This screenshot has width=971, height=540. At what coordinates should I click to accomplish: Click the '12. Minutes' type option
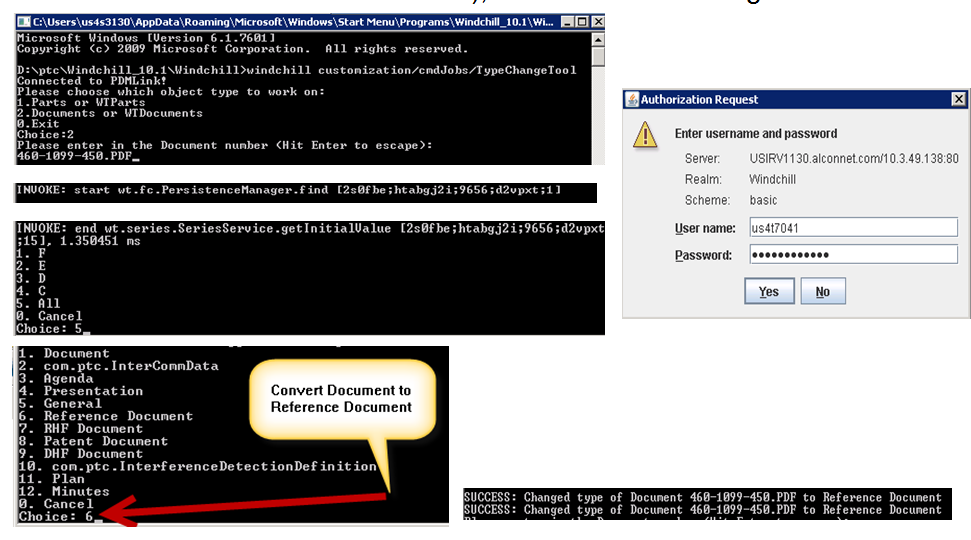point(64,491)
